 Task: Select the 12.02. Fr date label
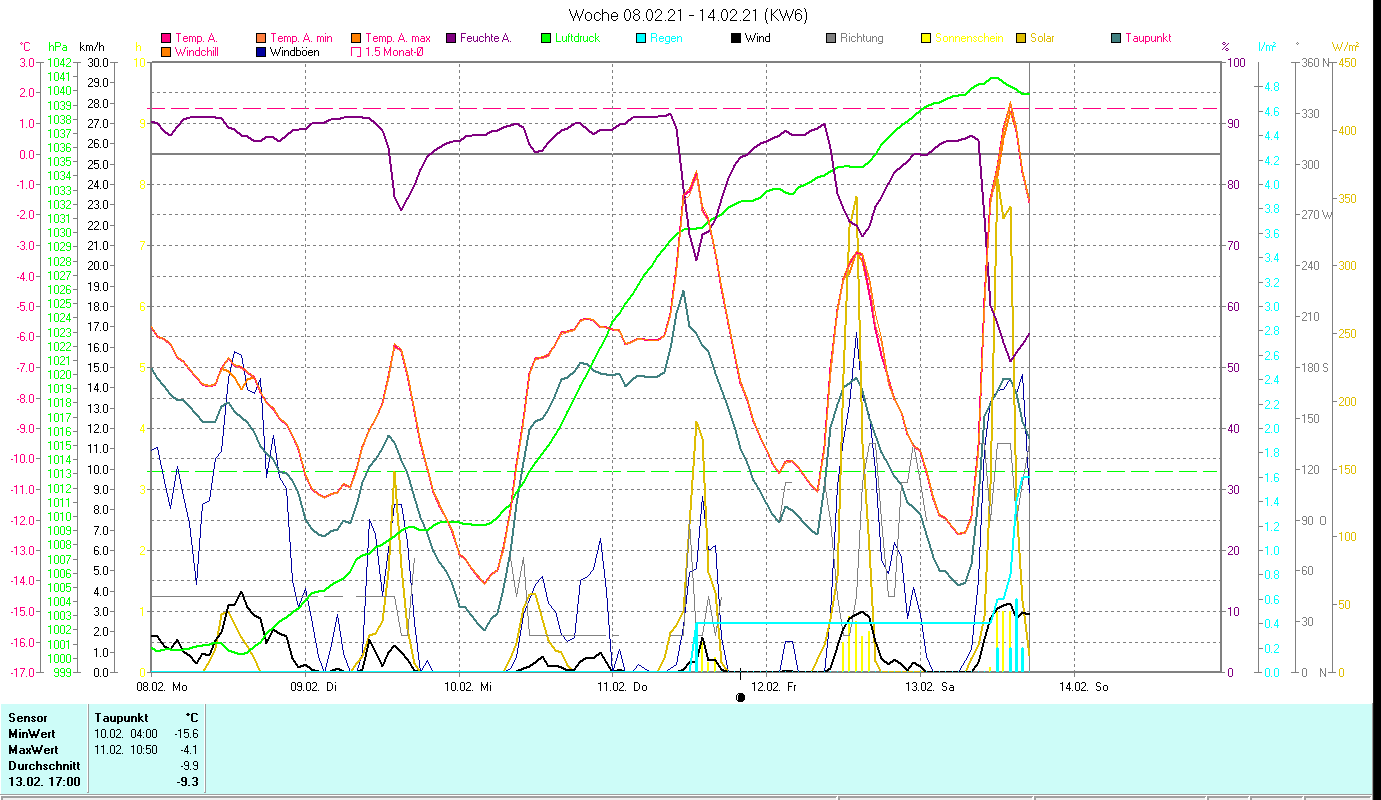tap(774, 687)
